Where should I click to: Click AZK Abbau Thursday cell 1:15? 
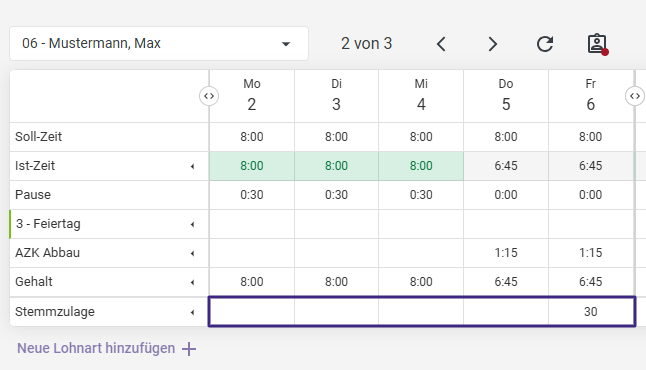click(x=506, y=253)
